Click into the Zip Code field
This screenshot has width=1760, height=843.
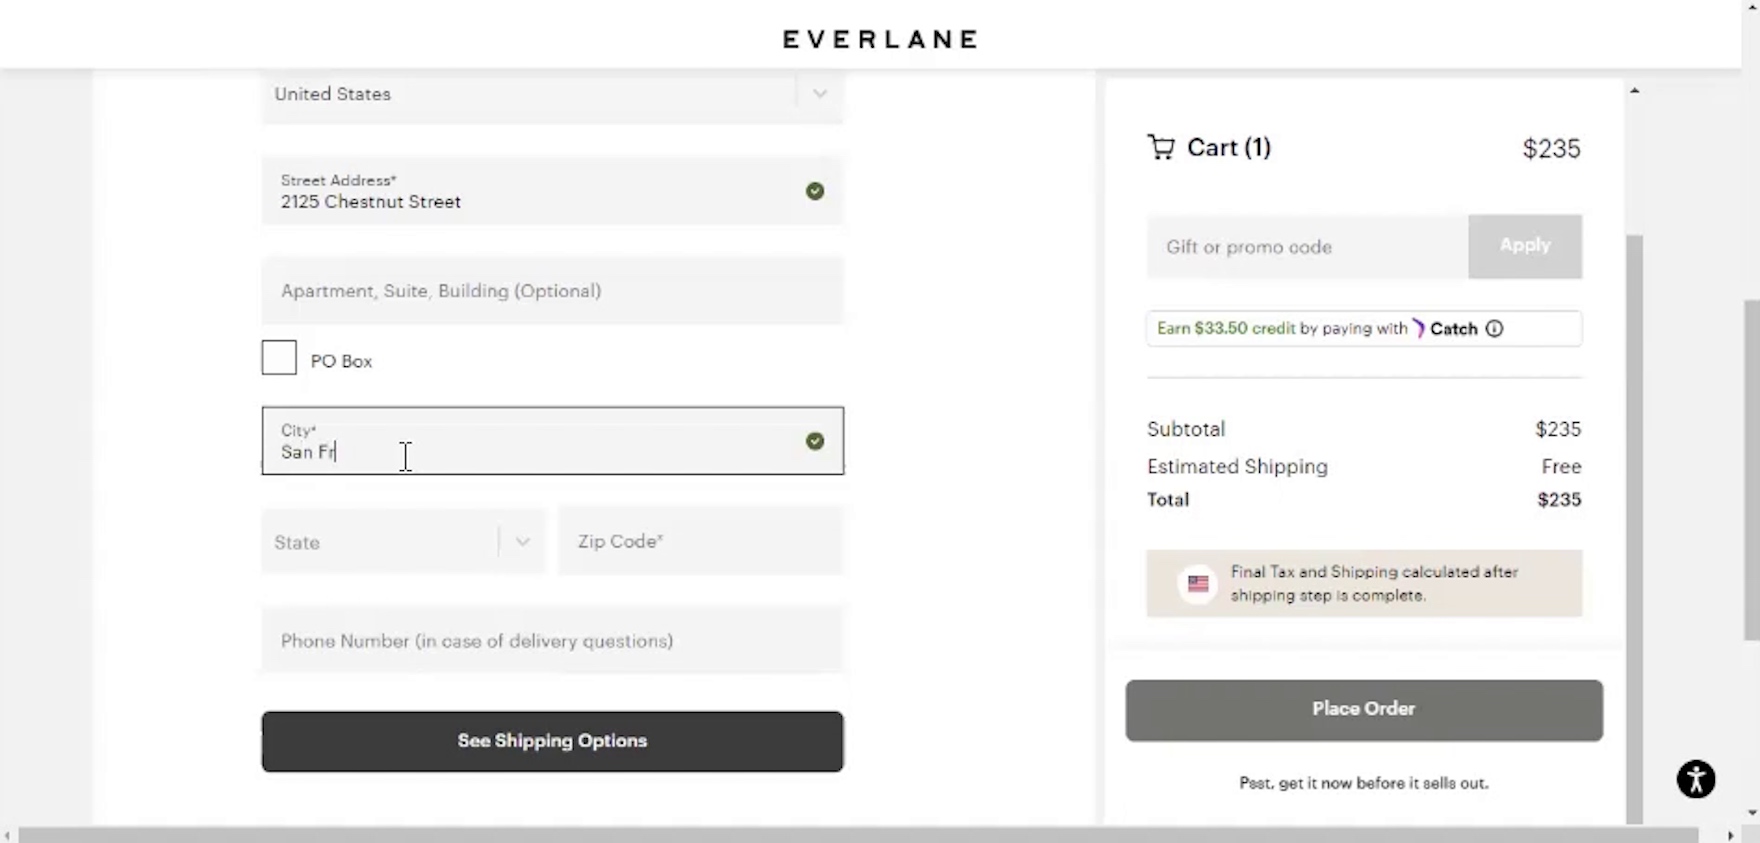tap(700, 542)
